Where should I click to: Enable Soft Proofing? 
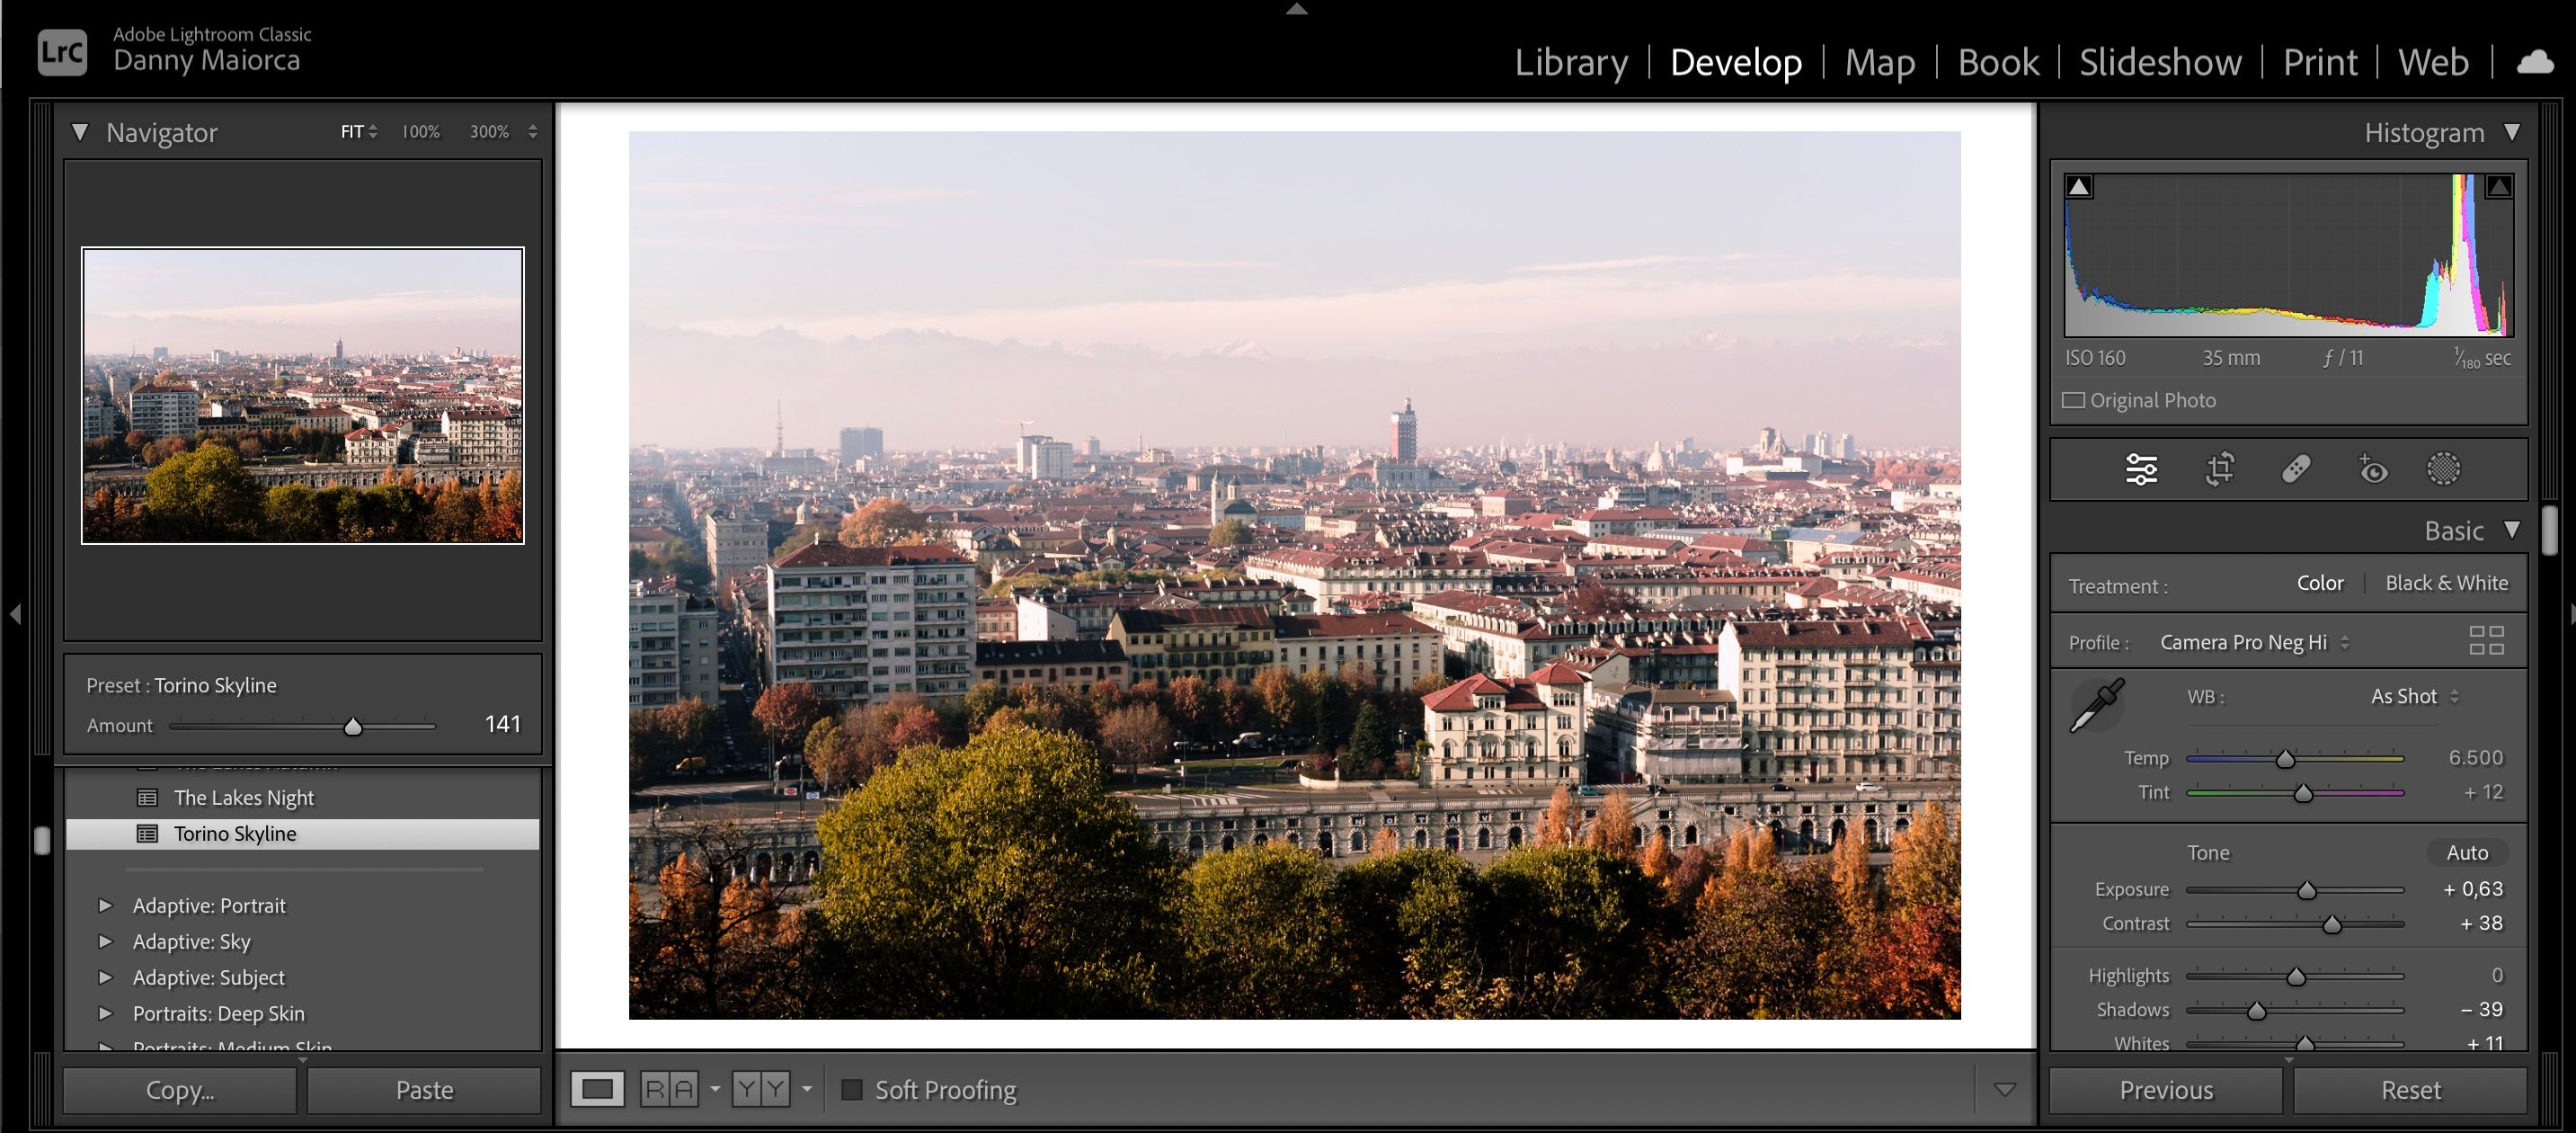coord(853,1090)
